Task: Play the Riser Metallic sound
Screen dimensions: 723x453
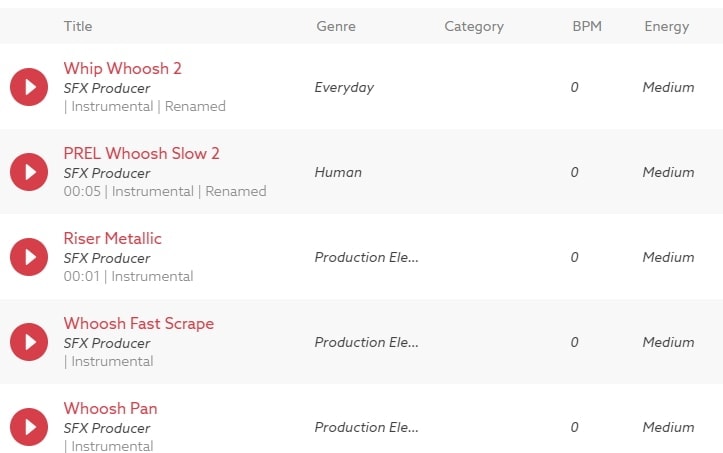Action: point(29,257)
